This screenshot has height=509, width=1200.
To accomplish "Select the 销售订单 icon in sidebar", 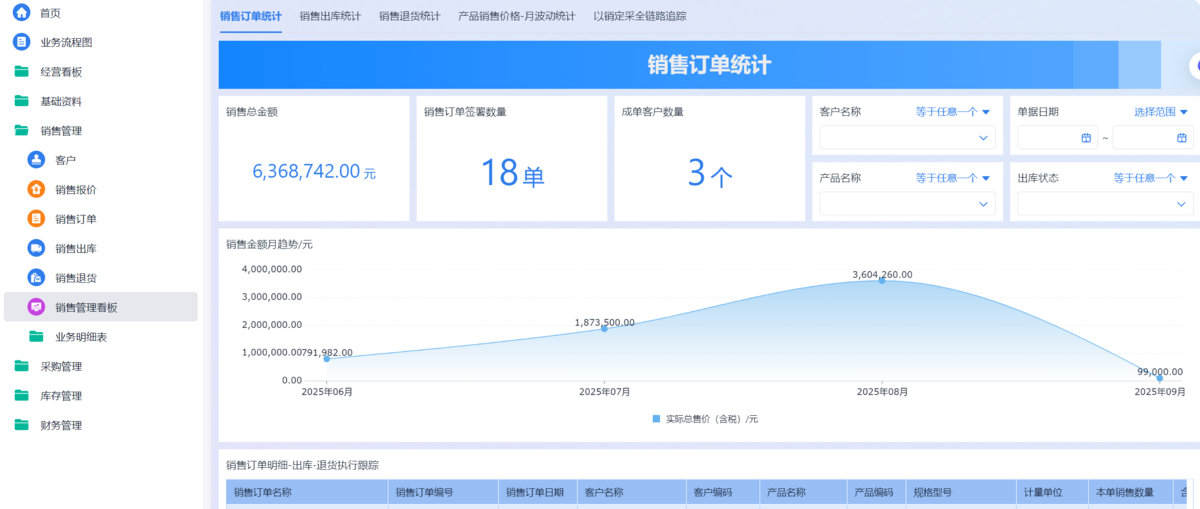I will pyautogui.click(x=36, y=219).
